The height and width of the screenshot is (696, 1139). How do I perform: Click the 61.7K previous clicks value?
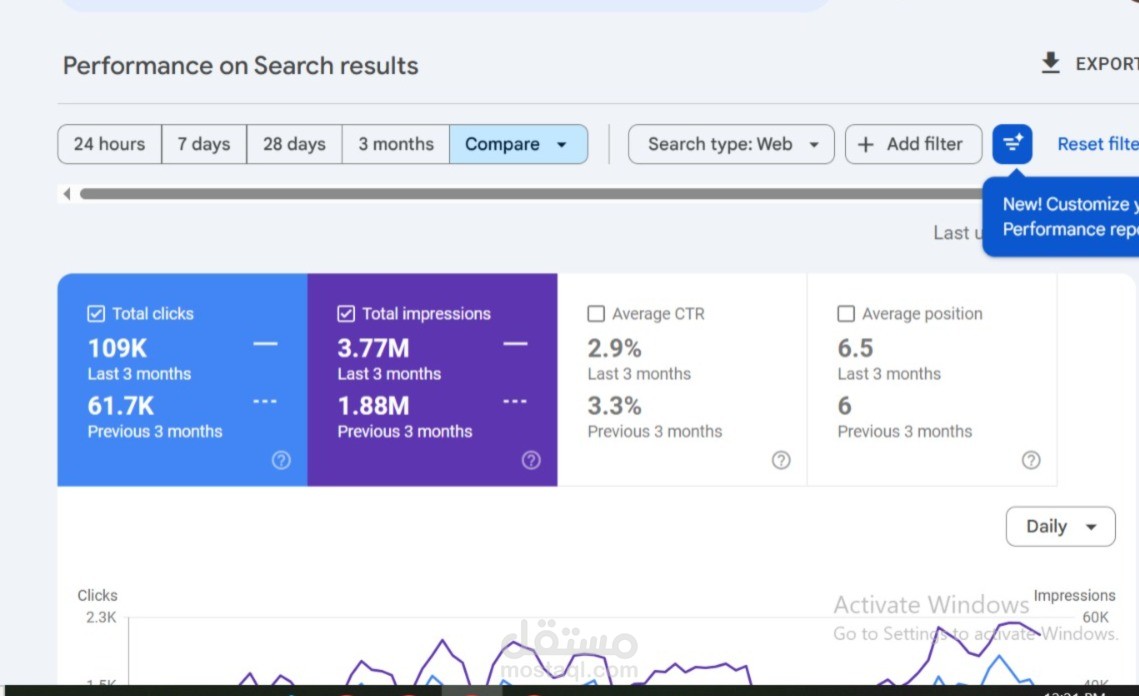[121, 405]
